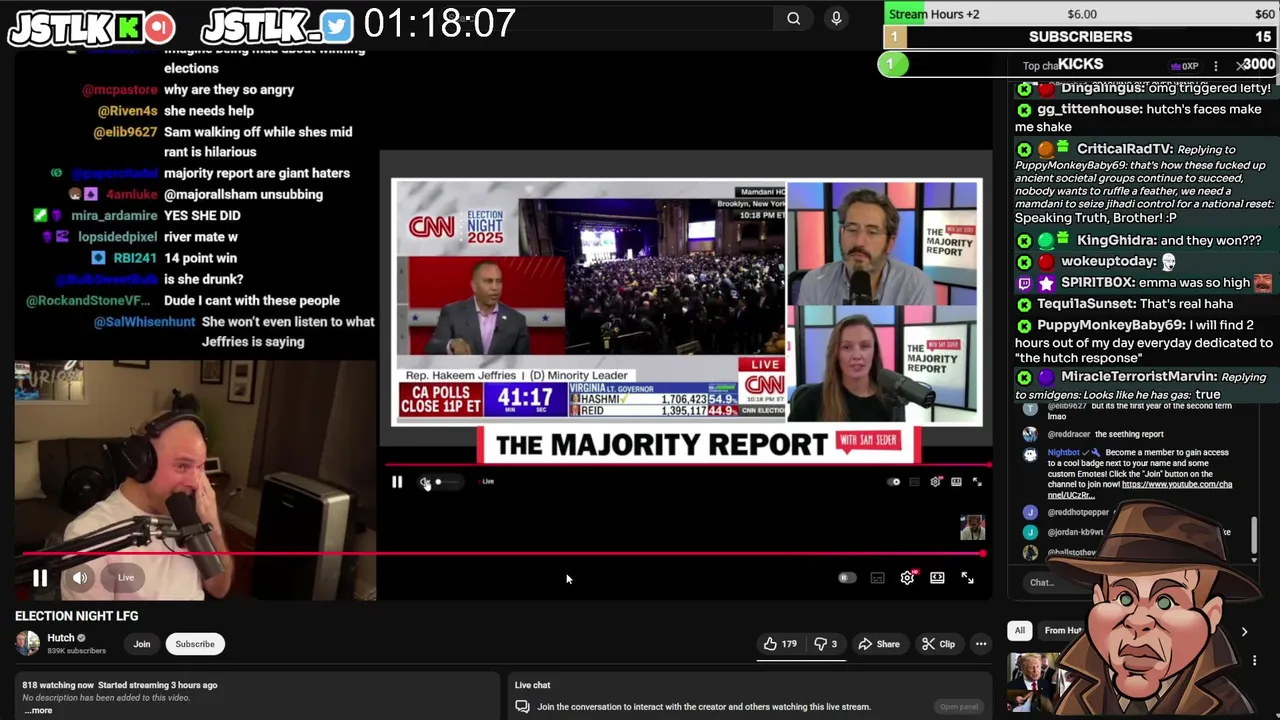The image size is (1280, 720).
Task: Click @mcpastore in overlay chat
Action: [119, 90]
